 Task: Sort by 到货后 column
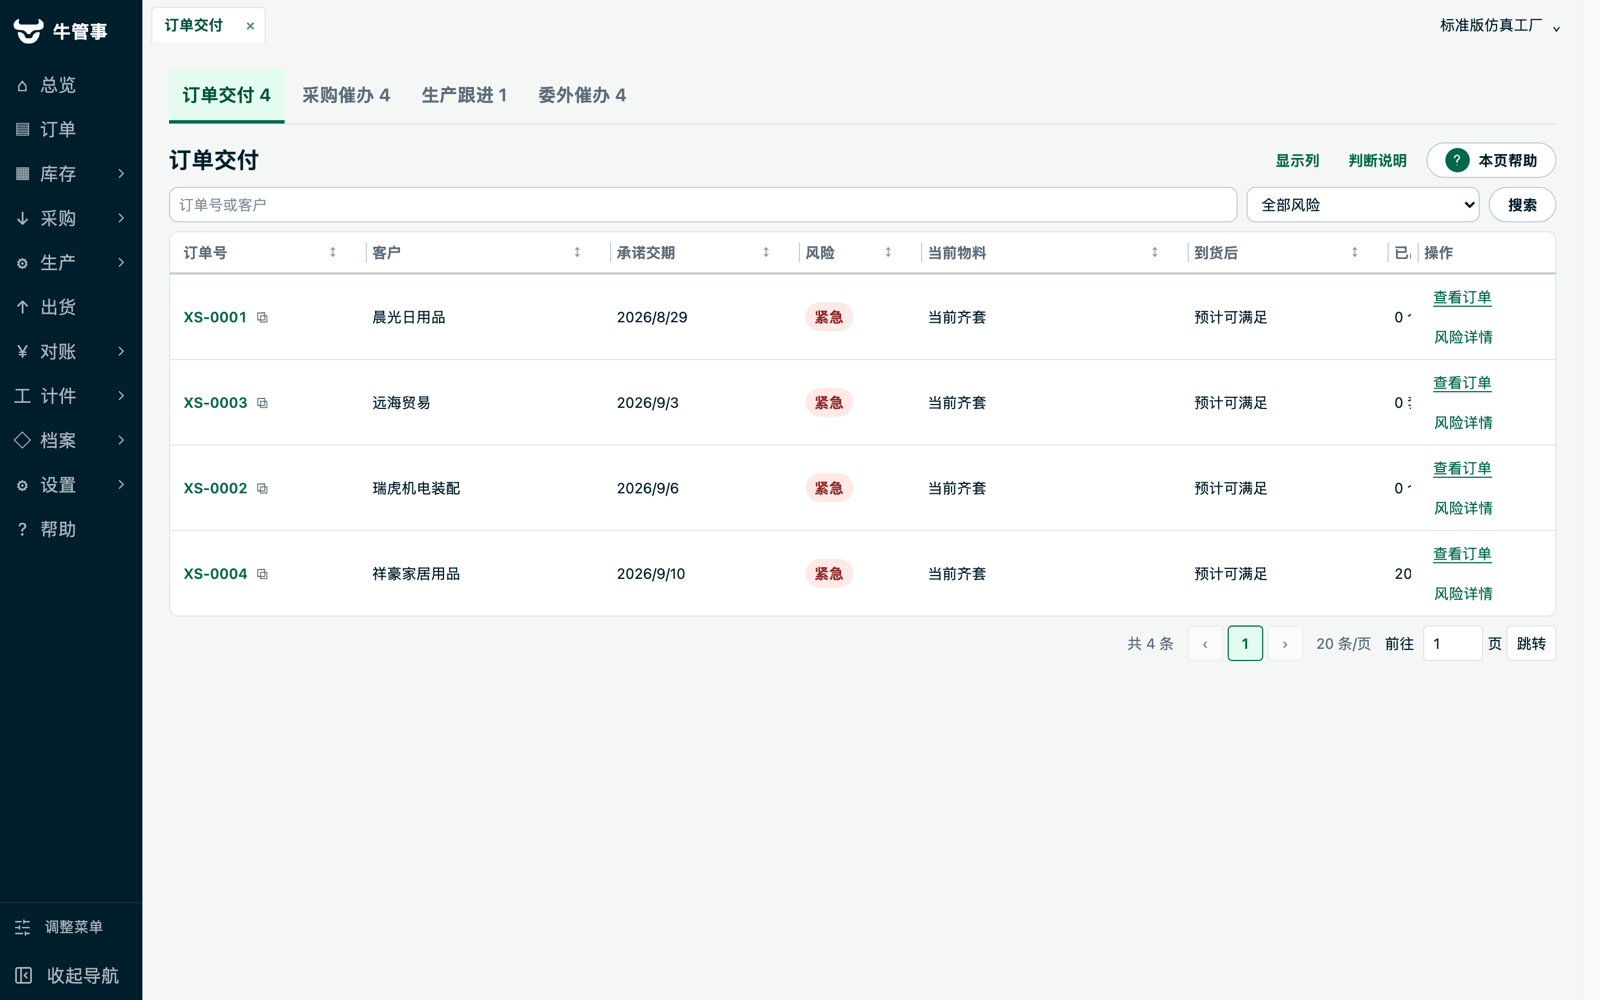pos(1355,253)
